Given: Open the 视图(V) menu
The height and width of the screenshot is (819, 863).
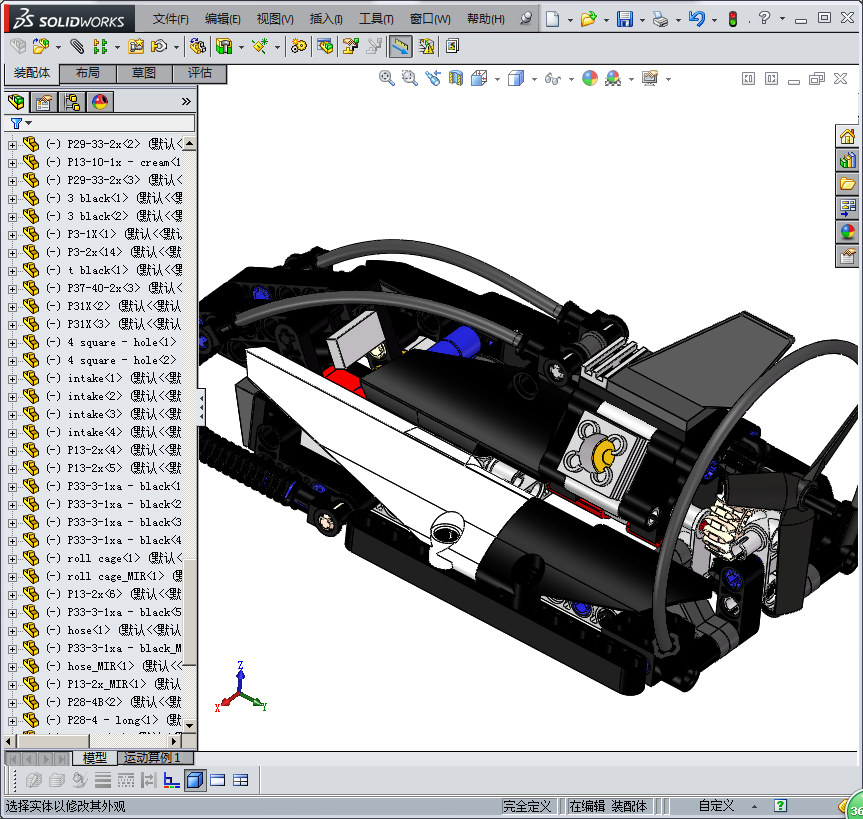Looking at the screenshot, I should [x=275, y=19].
